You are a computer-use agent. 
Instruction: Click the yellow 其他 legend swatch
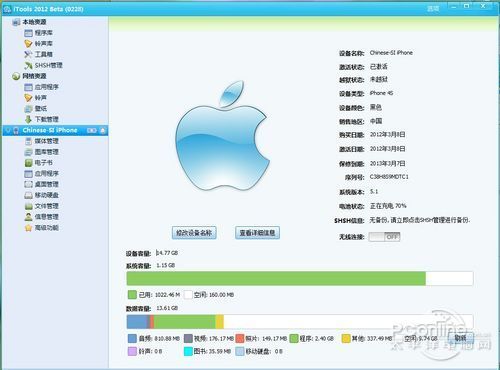346,339
